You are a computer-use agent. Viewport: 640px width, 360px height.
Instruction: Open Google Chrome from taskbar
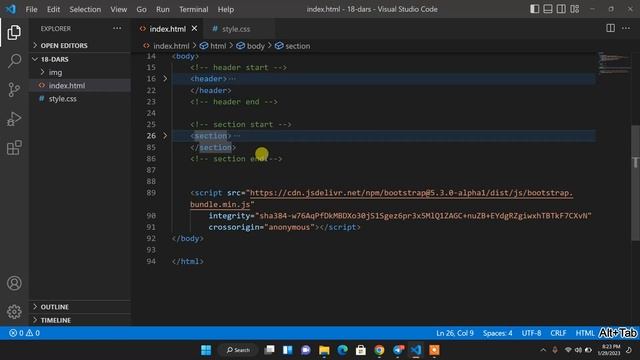(x=379, y=350)
